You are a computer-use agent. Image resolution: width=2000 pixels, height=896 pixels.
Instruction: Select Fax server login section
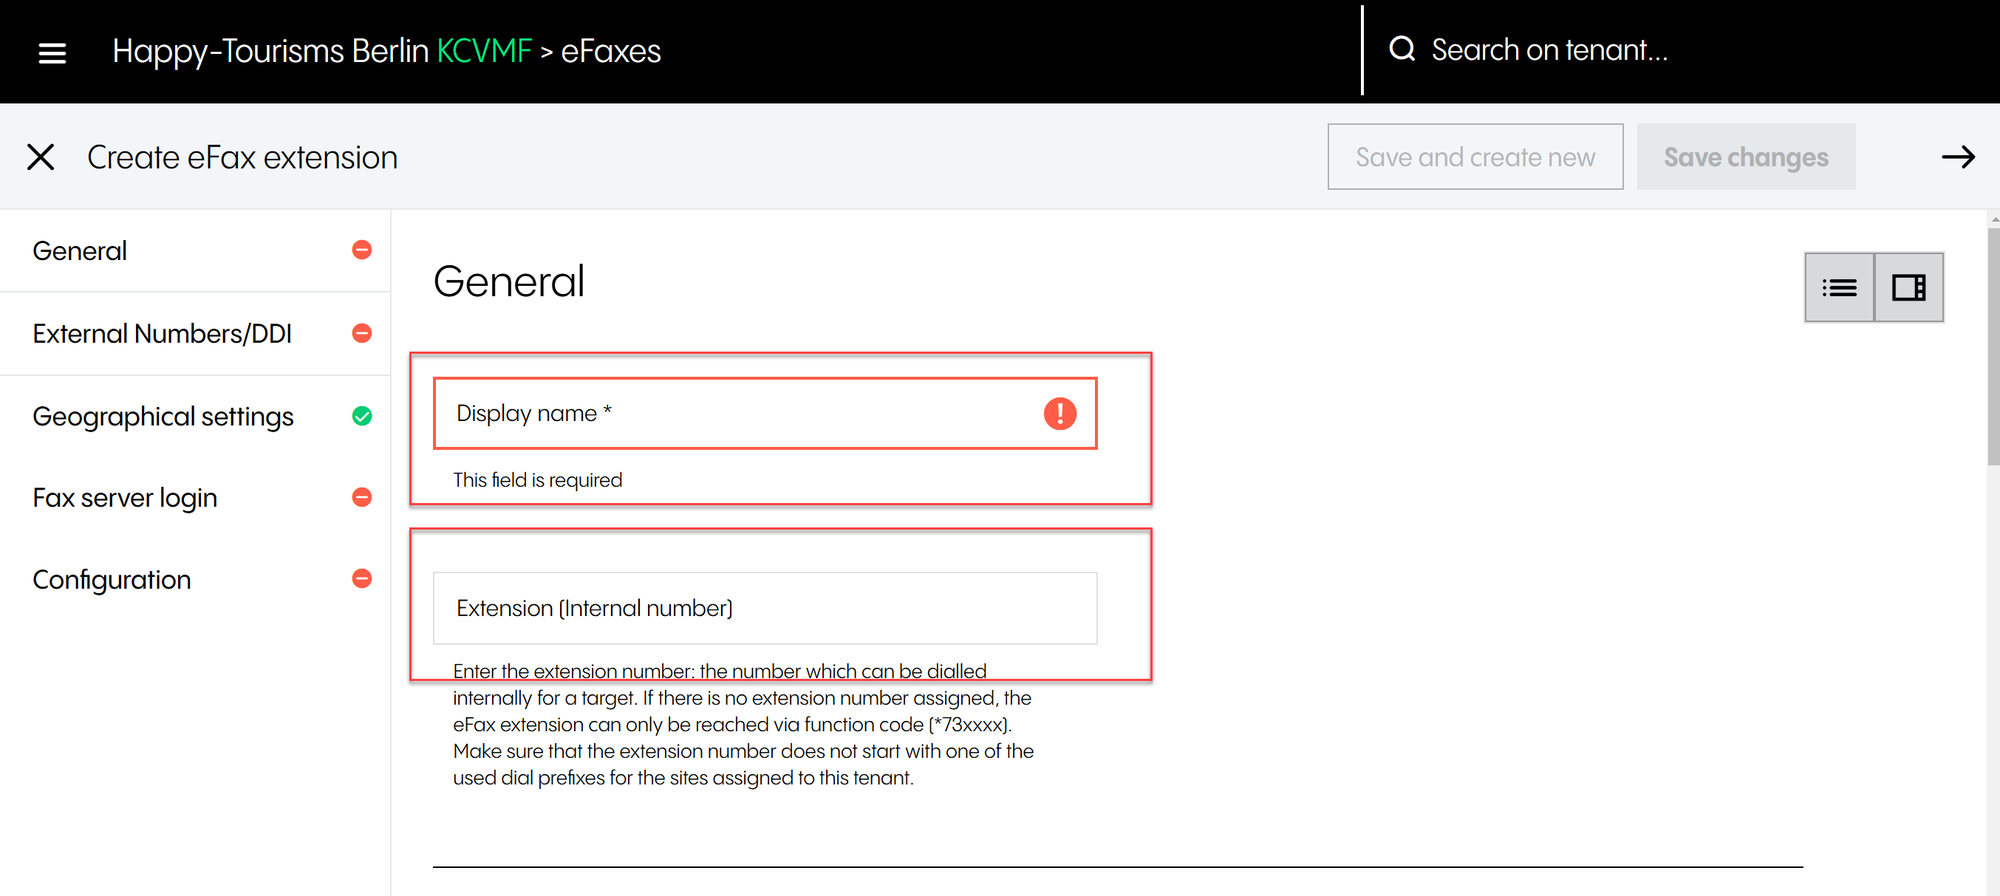point(125,498)
